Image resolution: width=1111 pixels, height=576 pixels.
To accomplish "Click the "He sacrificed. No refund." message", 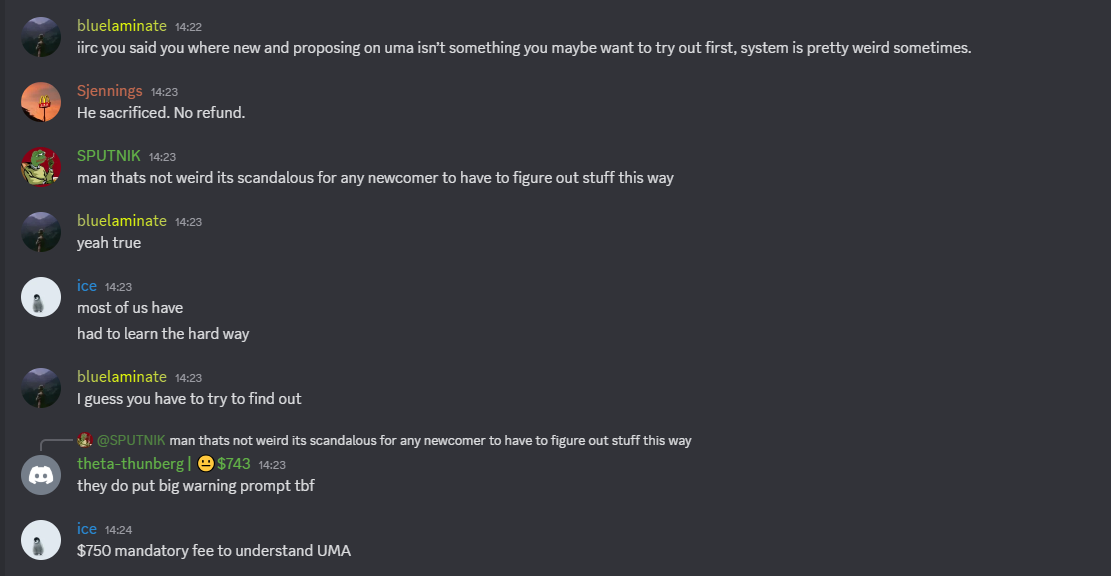I will [161, 113].
